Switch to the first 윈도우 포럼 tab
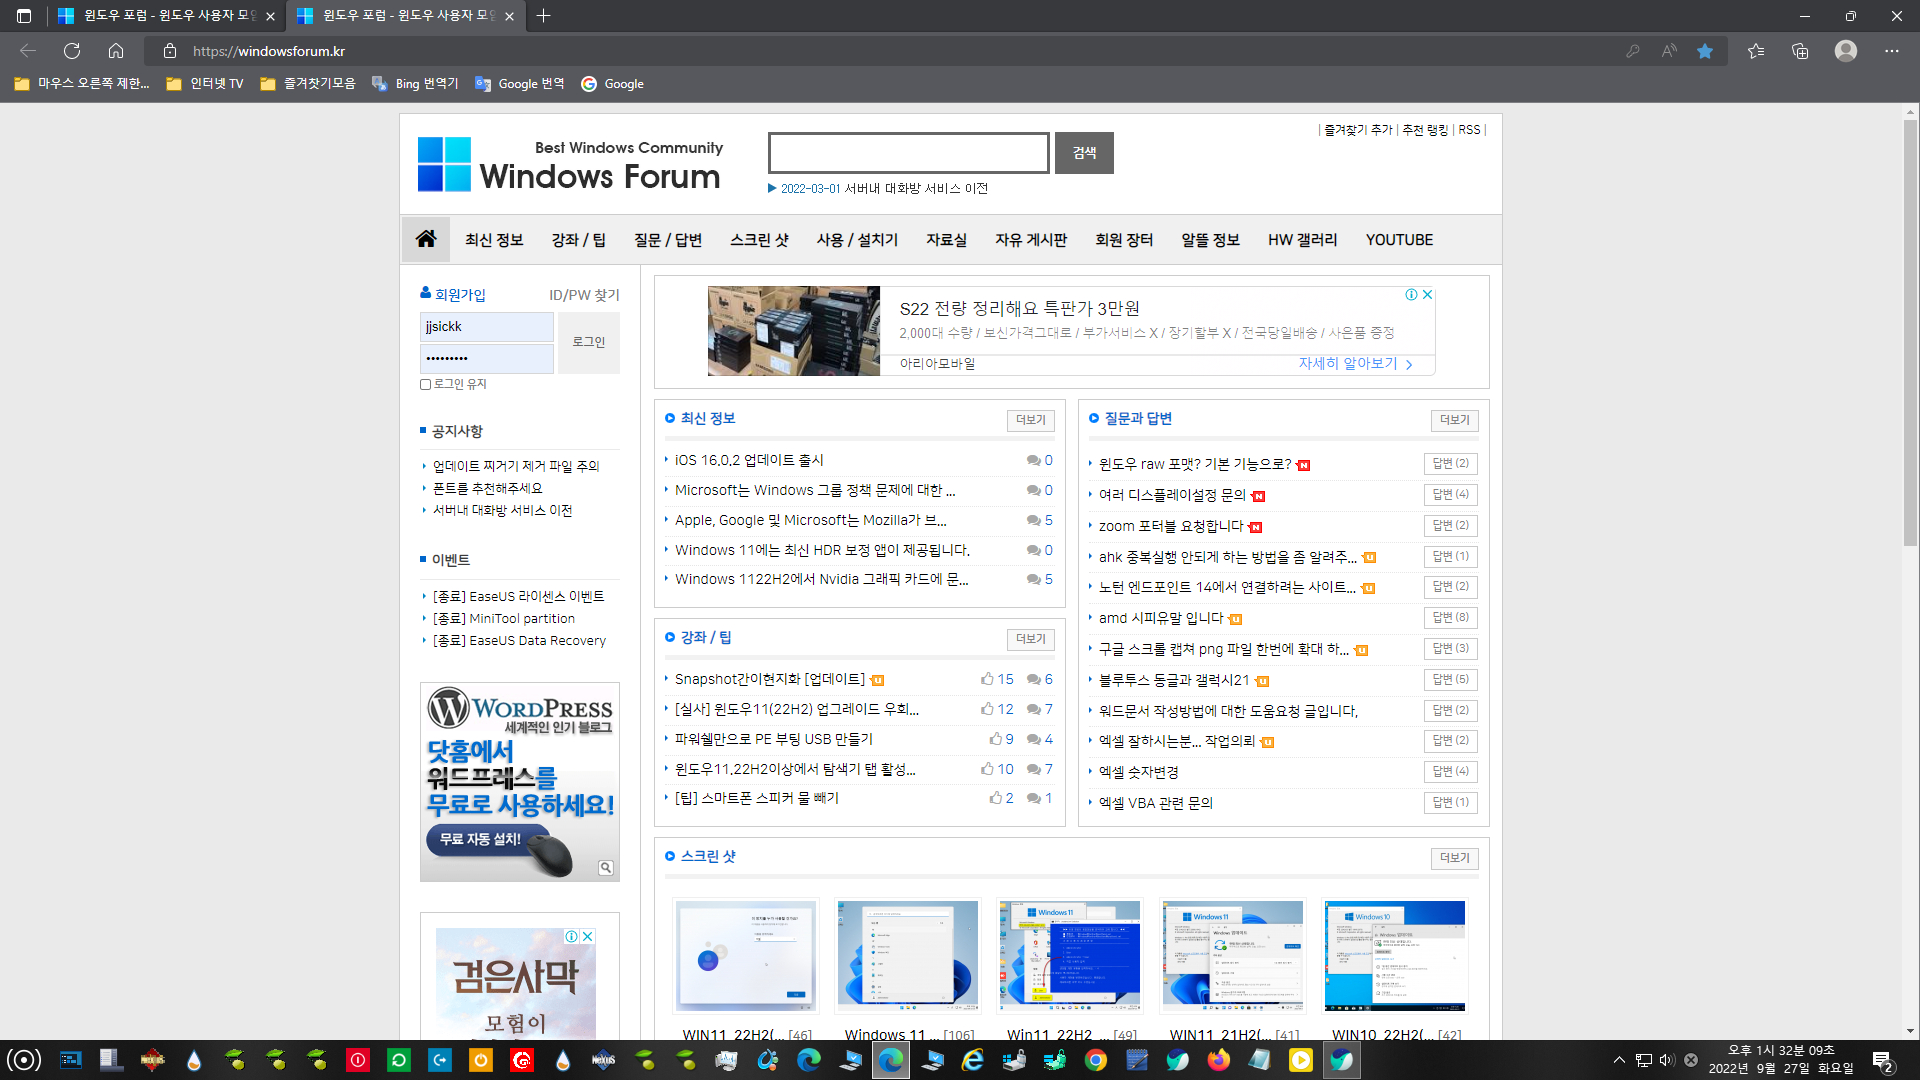 point(165,16)
